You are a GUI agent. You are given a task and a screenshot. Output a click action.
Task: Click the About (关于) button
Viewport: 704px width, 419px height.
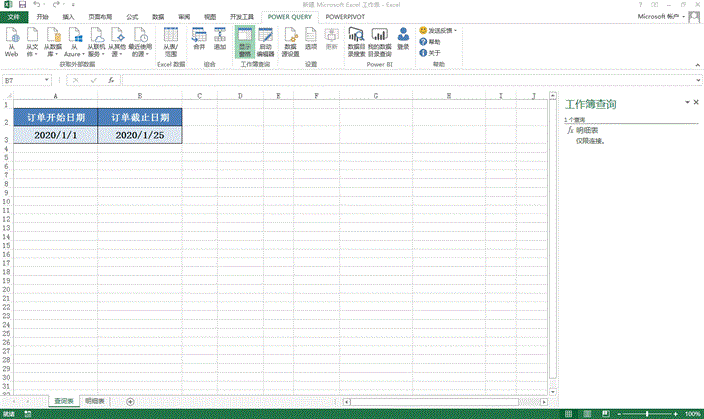pyautogui.click(x=433, y=53)
